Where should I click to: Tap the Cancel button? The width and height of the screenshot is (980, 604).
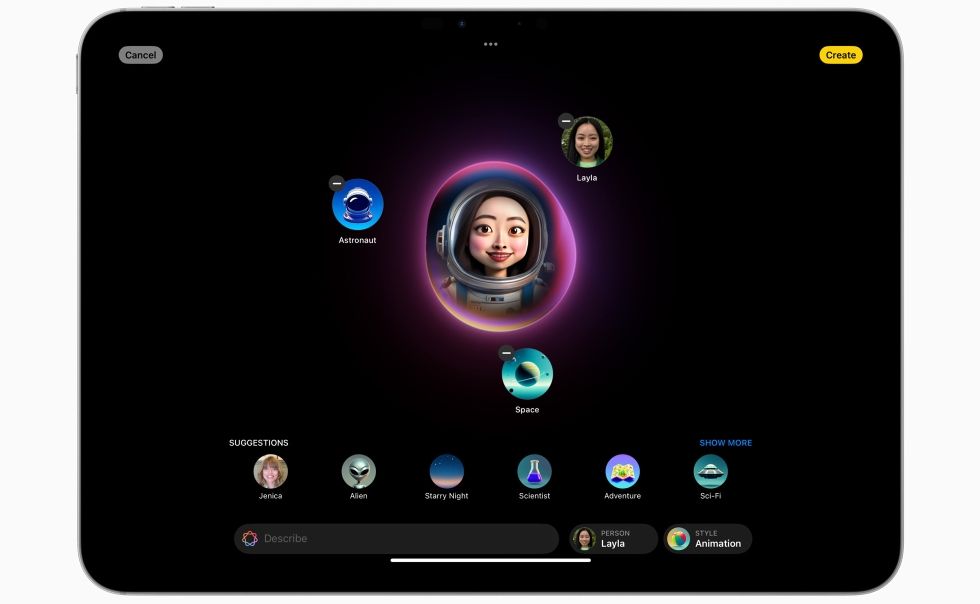pos(141,55)
